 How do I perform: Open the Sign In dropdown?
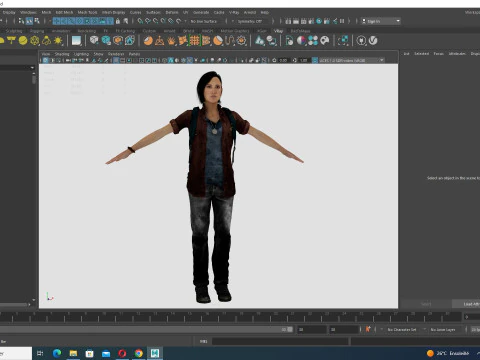click(x=381, y=21)
